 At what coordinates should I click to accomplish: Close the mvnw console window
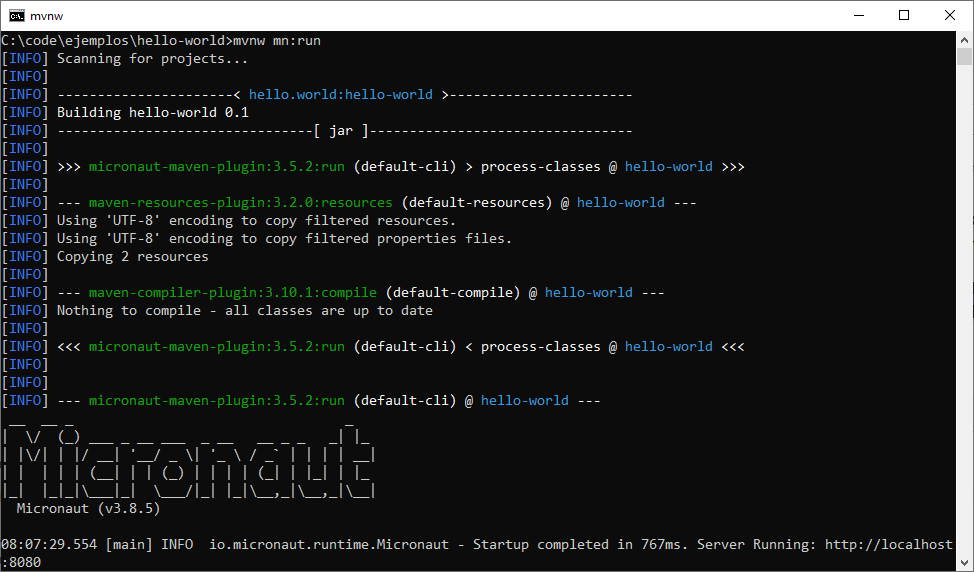tap(950, 16)
